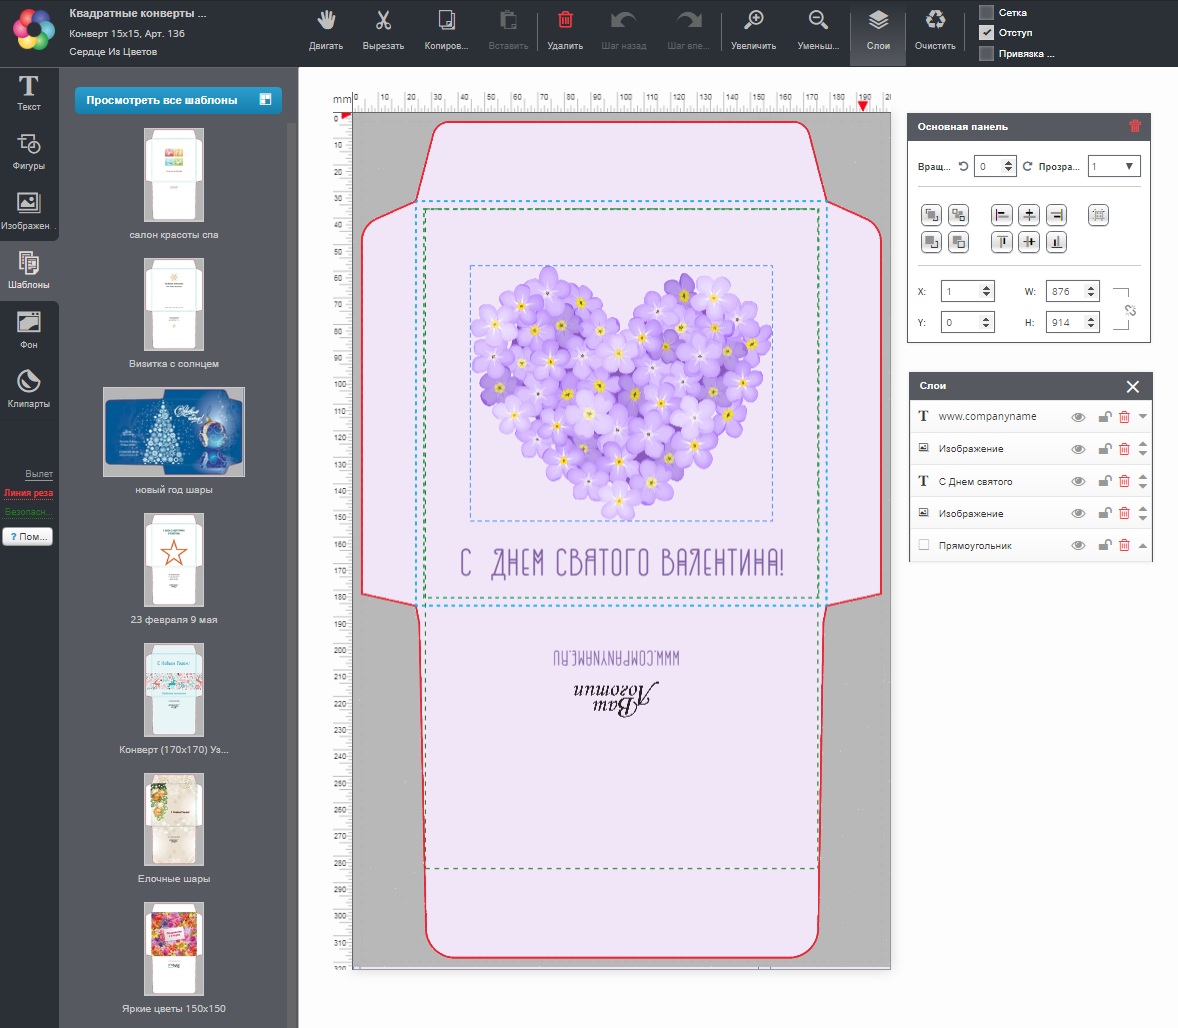Click the Вырезать scissors tool

383,30
